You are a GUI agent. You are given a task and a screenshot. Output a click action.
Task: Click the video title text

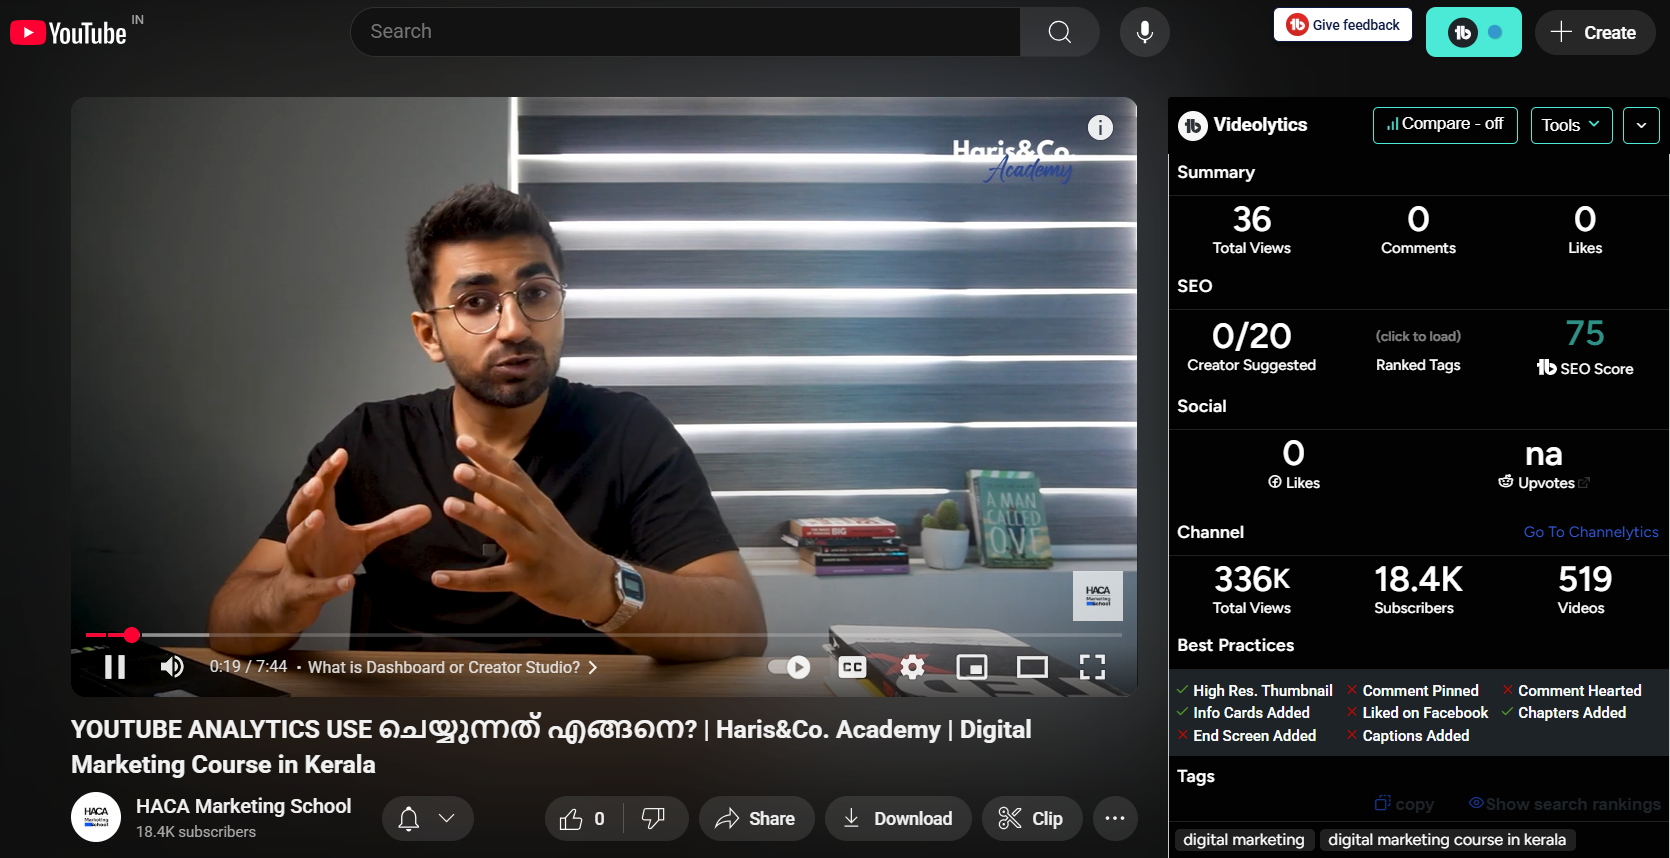[x=551, y=747]
